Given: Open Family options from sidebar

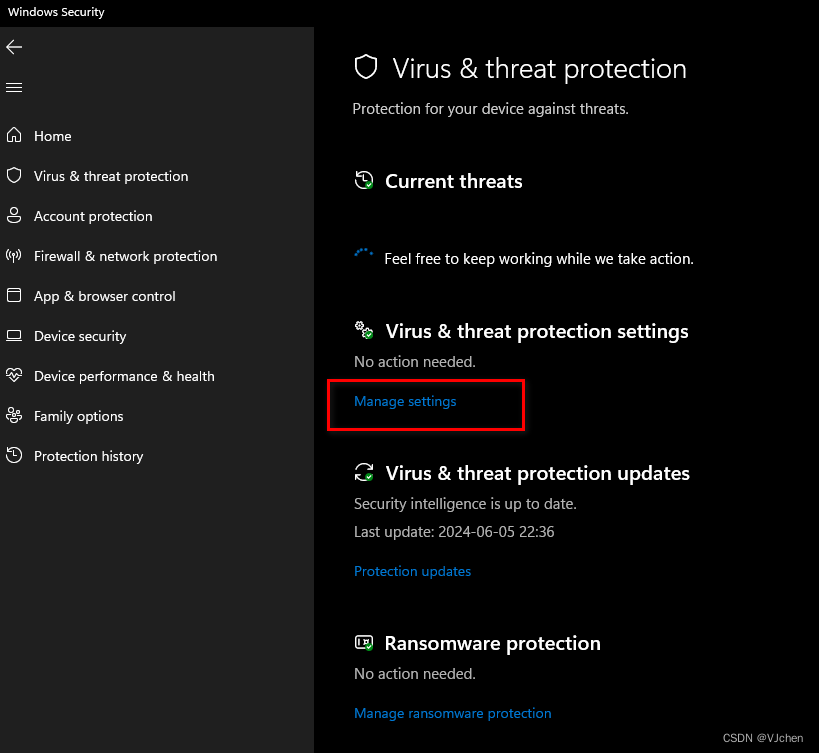Looking at the screenshot, I should pyautogui.click(x=78, y=416).
